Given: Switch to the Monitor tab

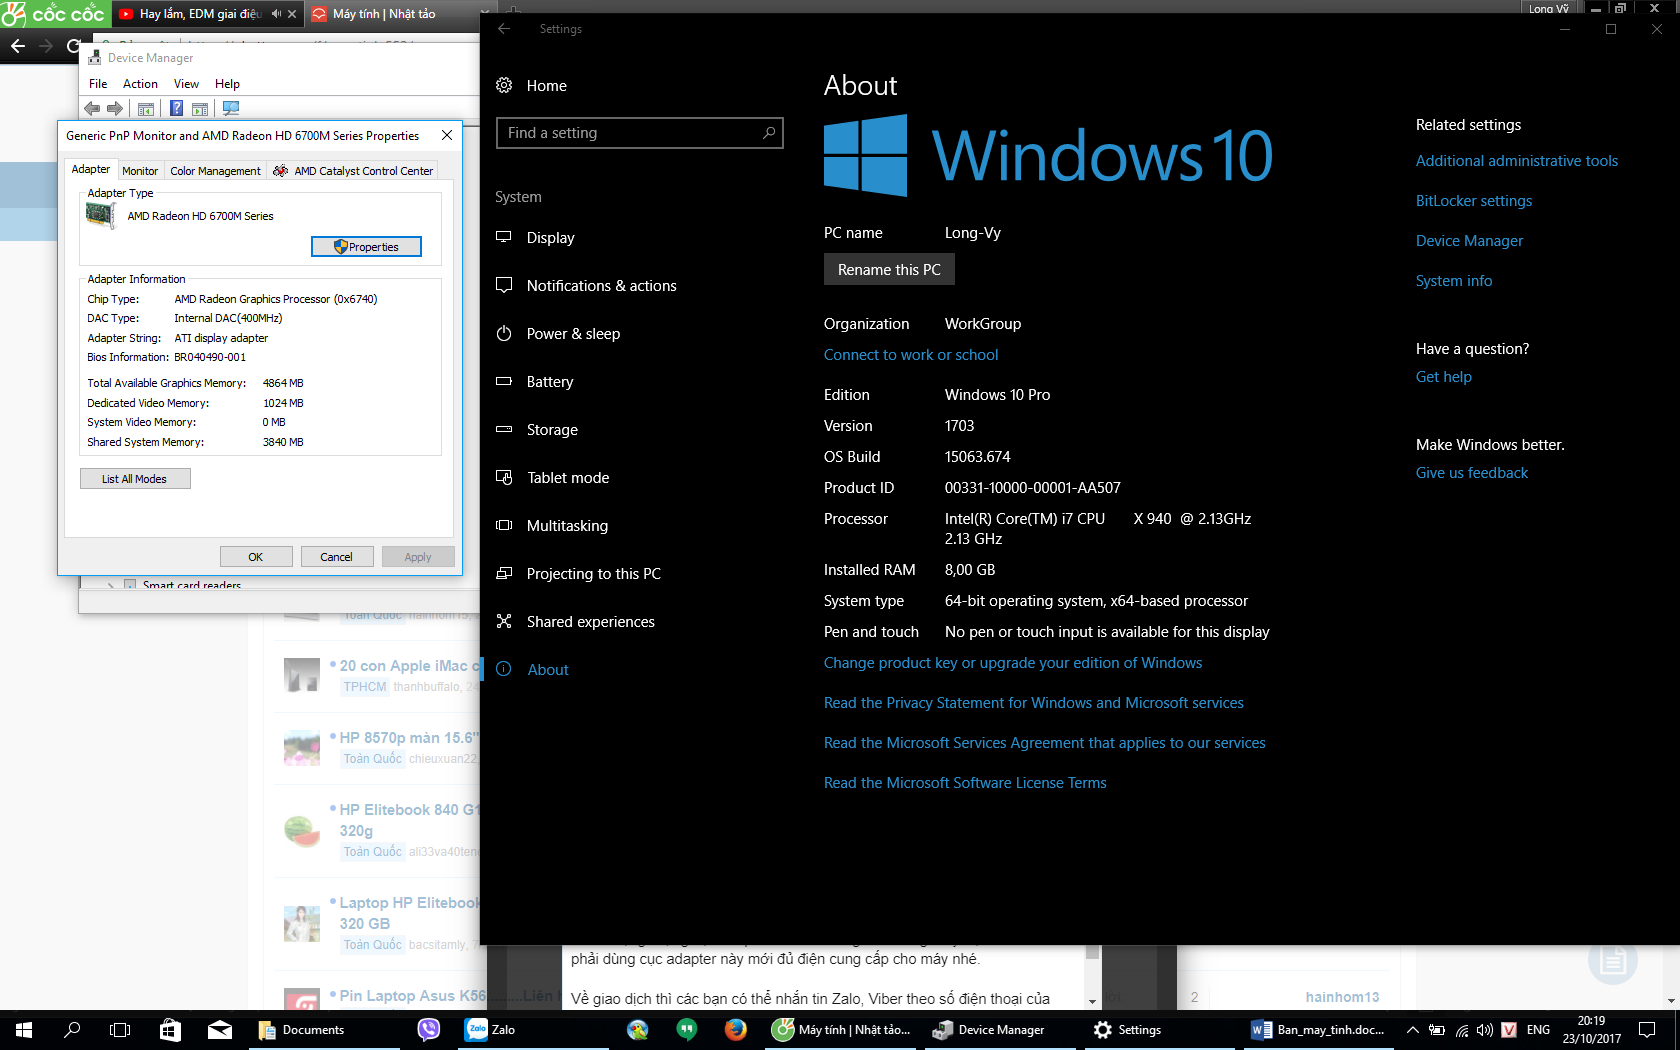Looking at the screenshot, I should [140, 171].
